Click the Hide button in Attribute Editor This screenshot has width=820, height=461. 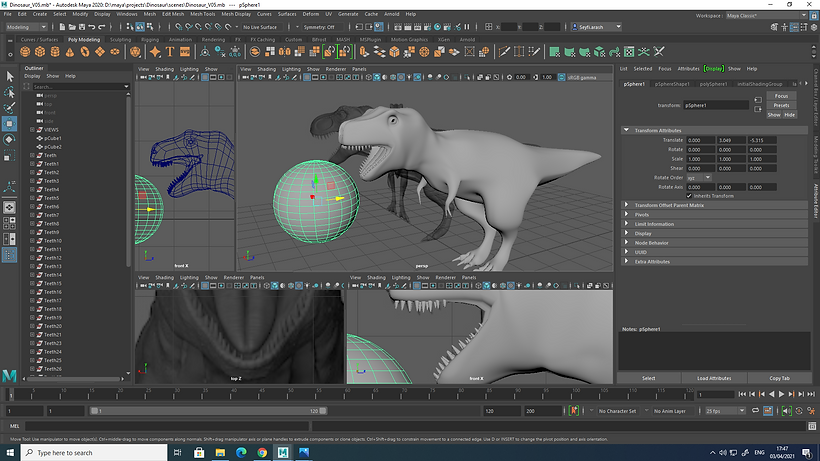[790, 114]
